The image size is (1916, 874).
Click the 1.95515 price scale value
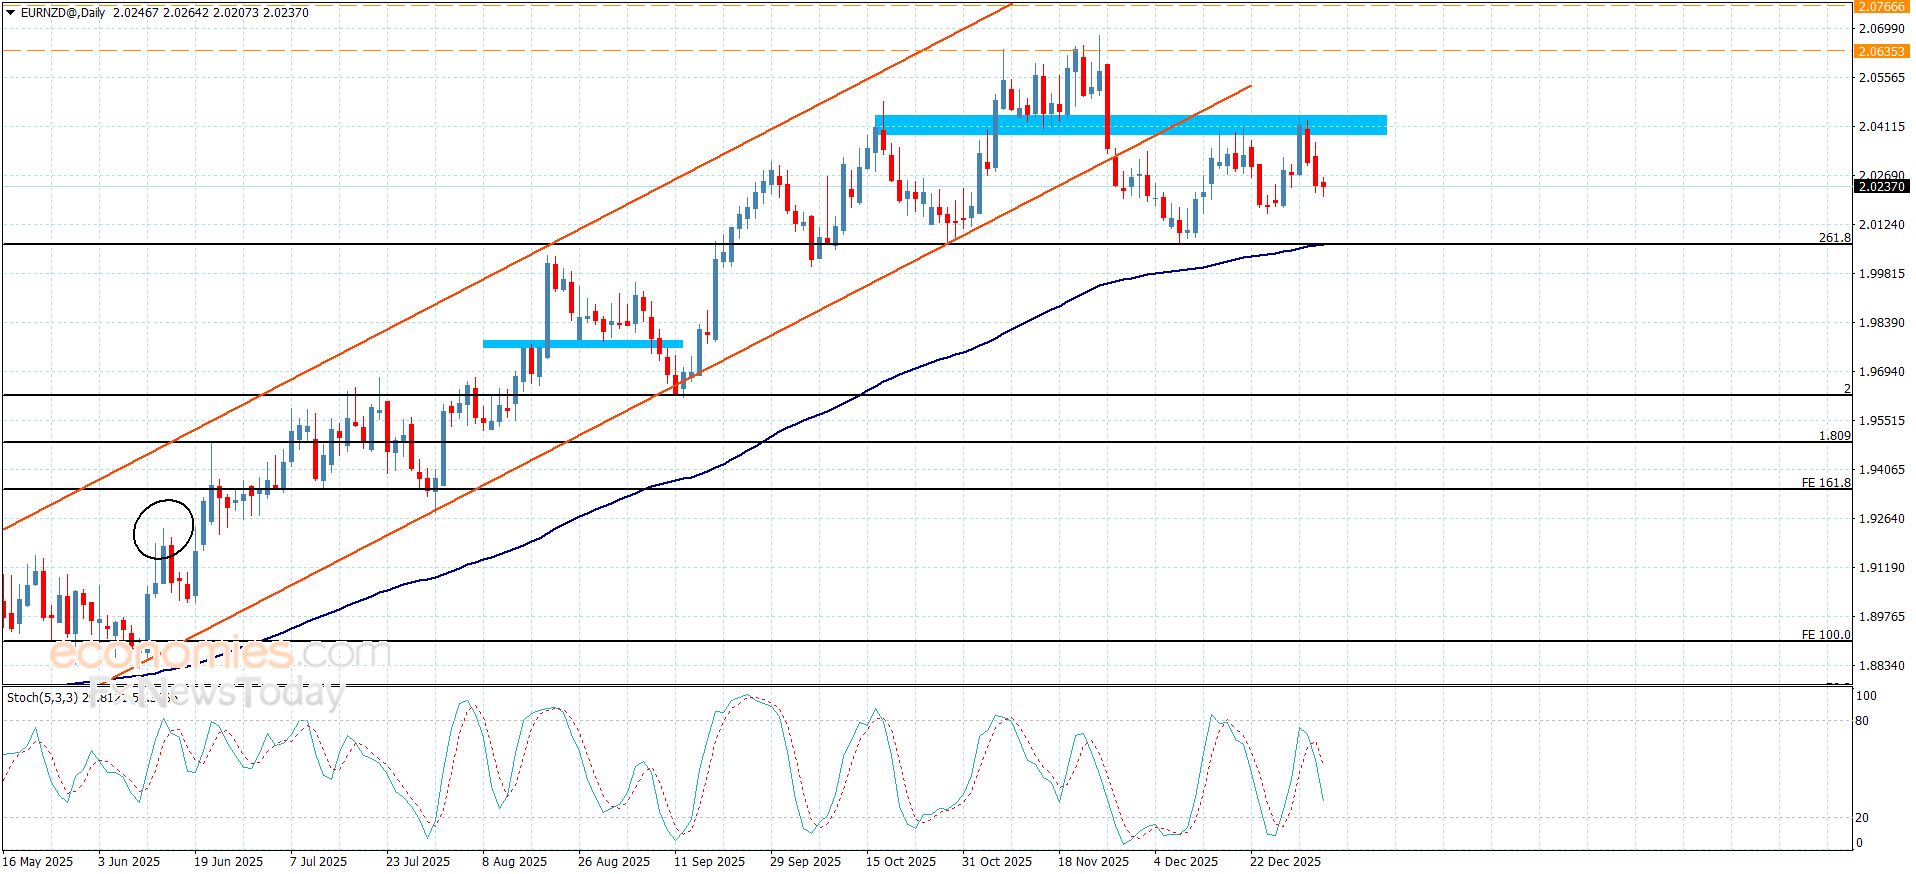pos(1881,421)
